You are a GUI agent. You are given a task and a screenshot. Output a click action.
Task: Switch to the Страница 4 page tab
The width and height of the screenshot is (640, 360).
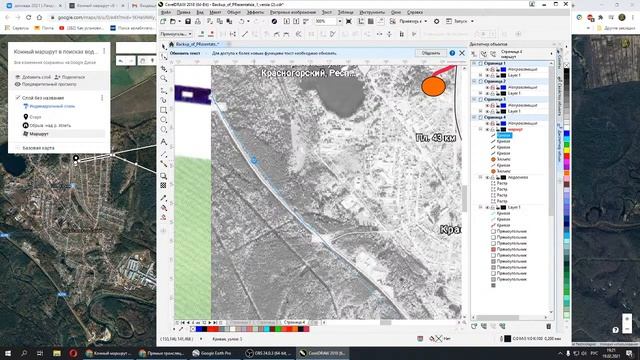294,322
